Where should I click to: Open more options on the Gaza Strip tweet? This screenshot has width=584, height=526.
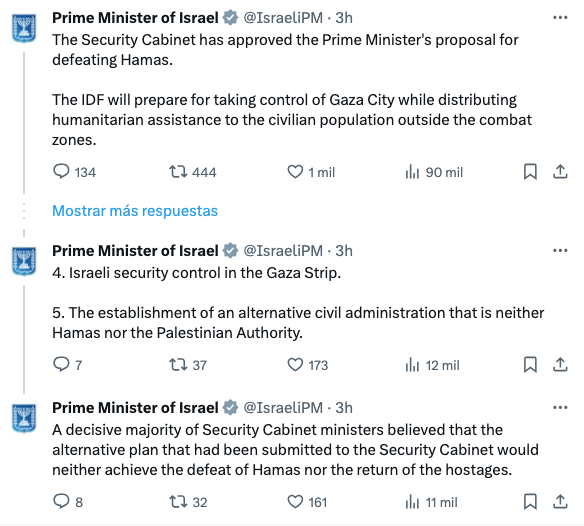[560, 250]
